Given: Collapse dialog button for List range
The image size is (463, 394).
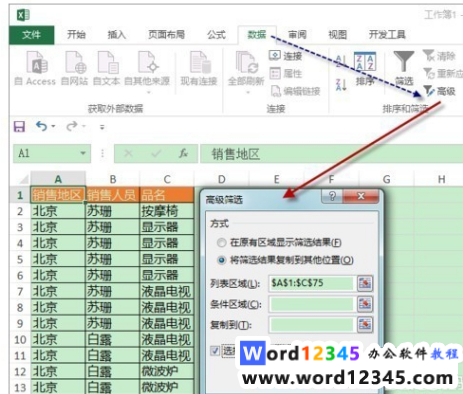Looking at the screenshot, I should tap(365, 283).
